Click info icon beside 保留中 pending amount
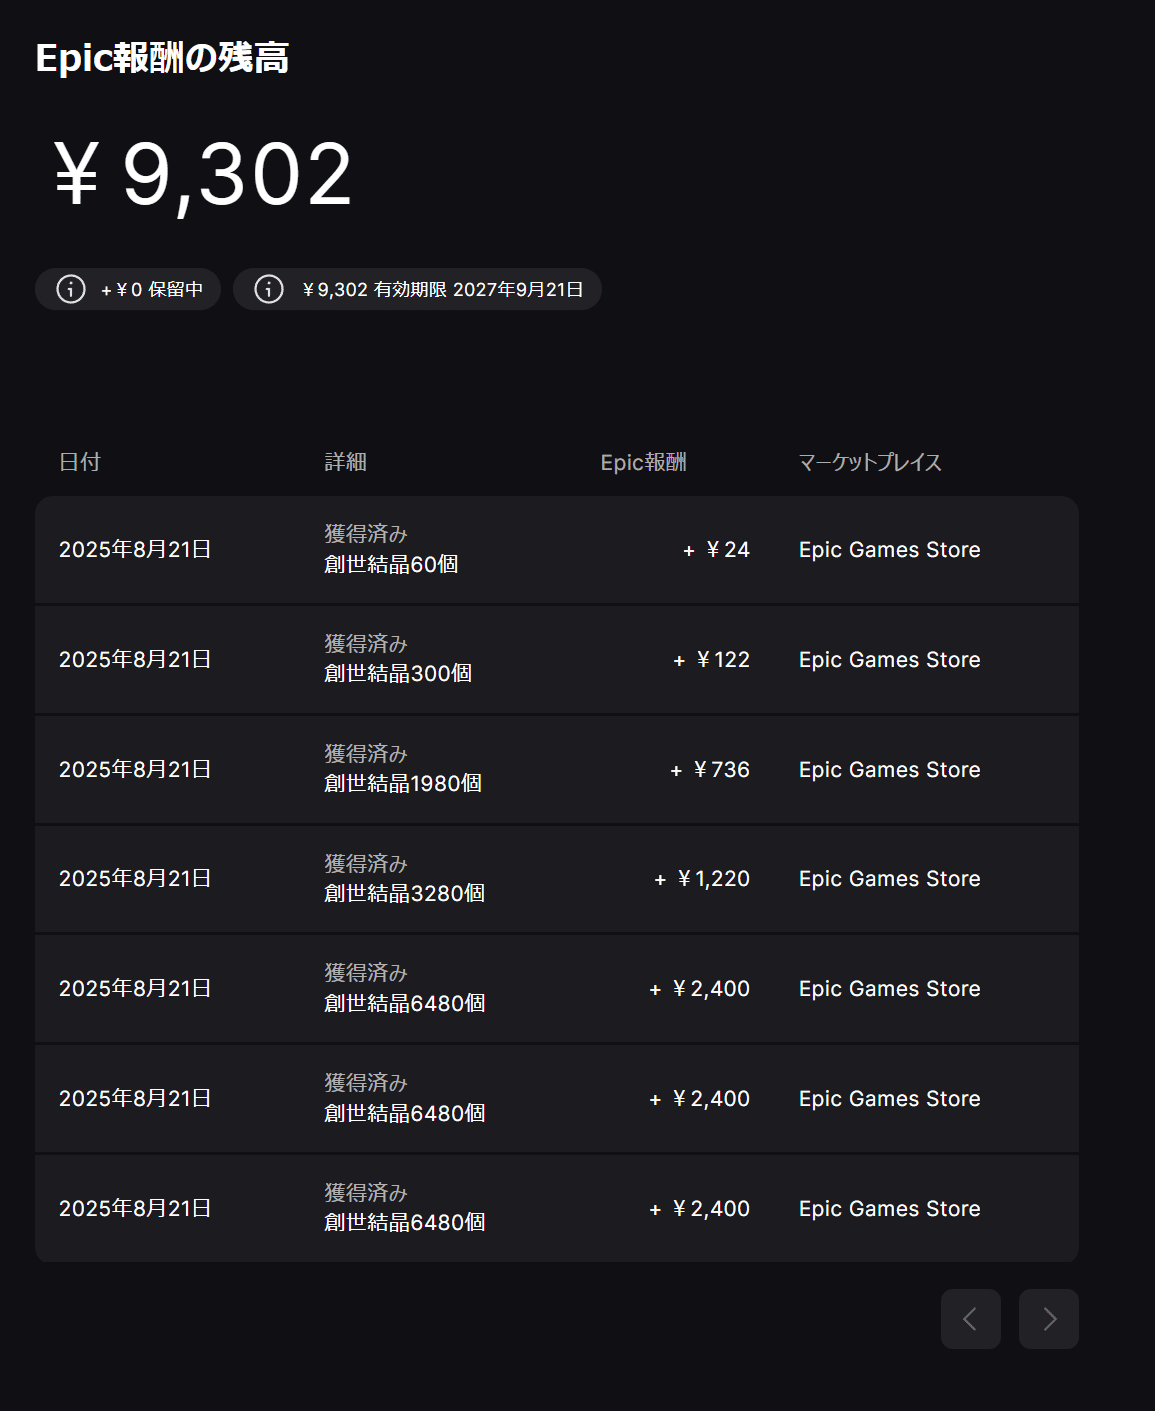This screenshot has height=1411, width=1155. click(70, 289)
